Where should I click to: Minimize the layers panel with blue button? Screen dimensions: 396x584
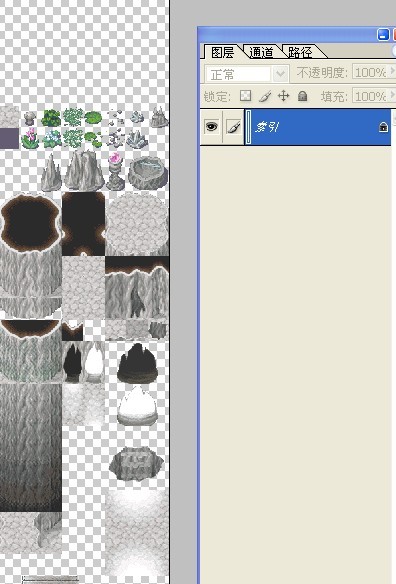tap(383, 35)
